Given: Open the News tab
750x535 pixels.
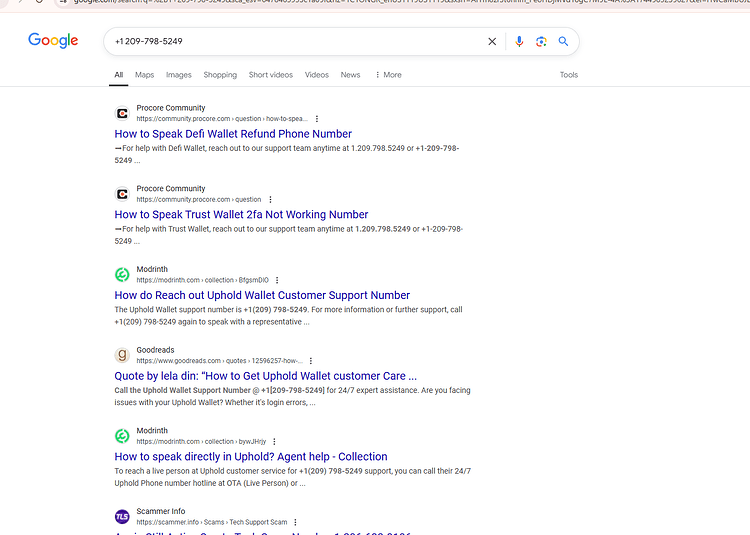Looking at the screenshot, I should (350, 75).
